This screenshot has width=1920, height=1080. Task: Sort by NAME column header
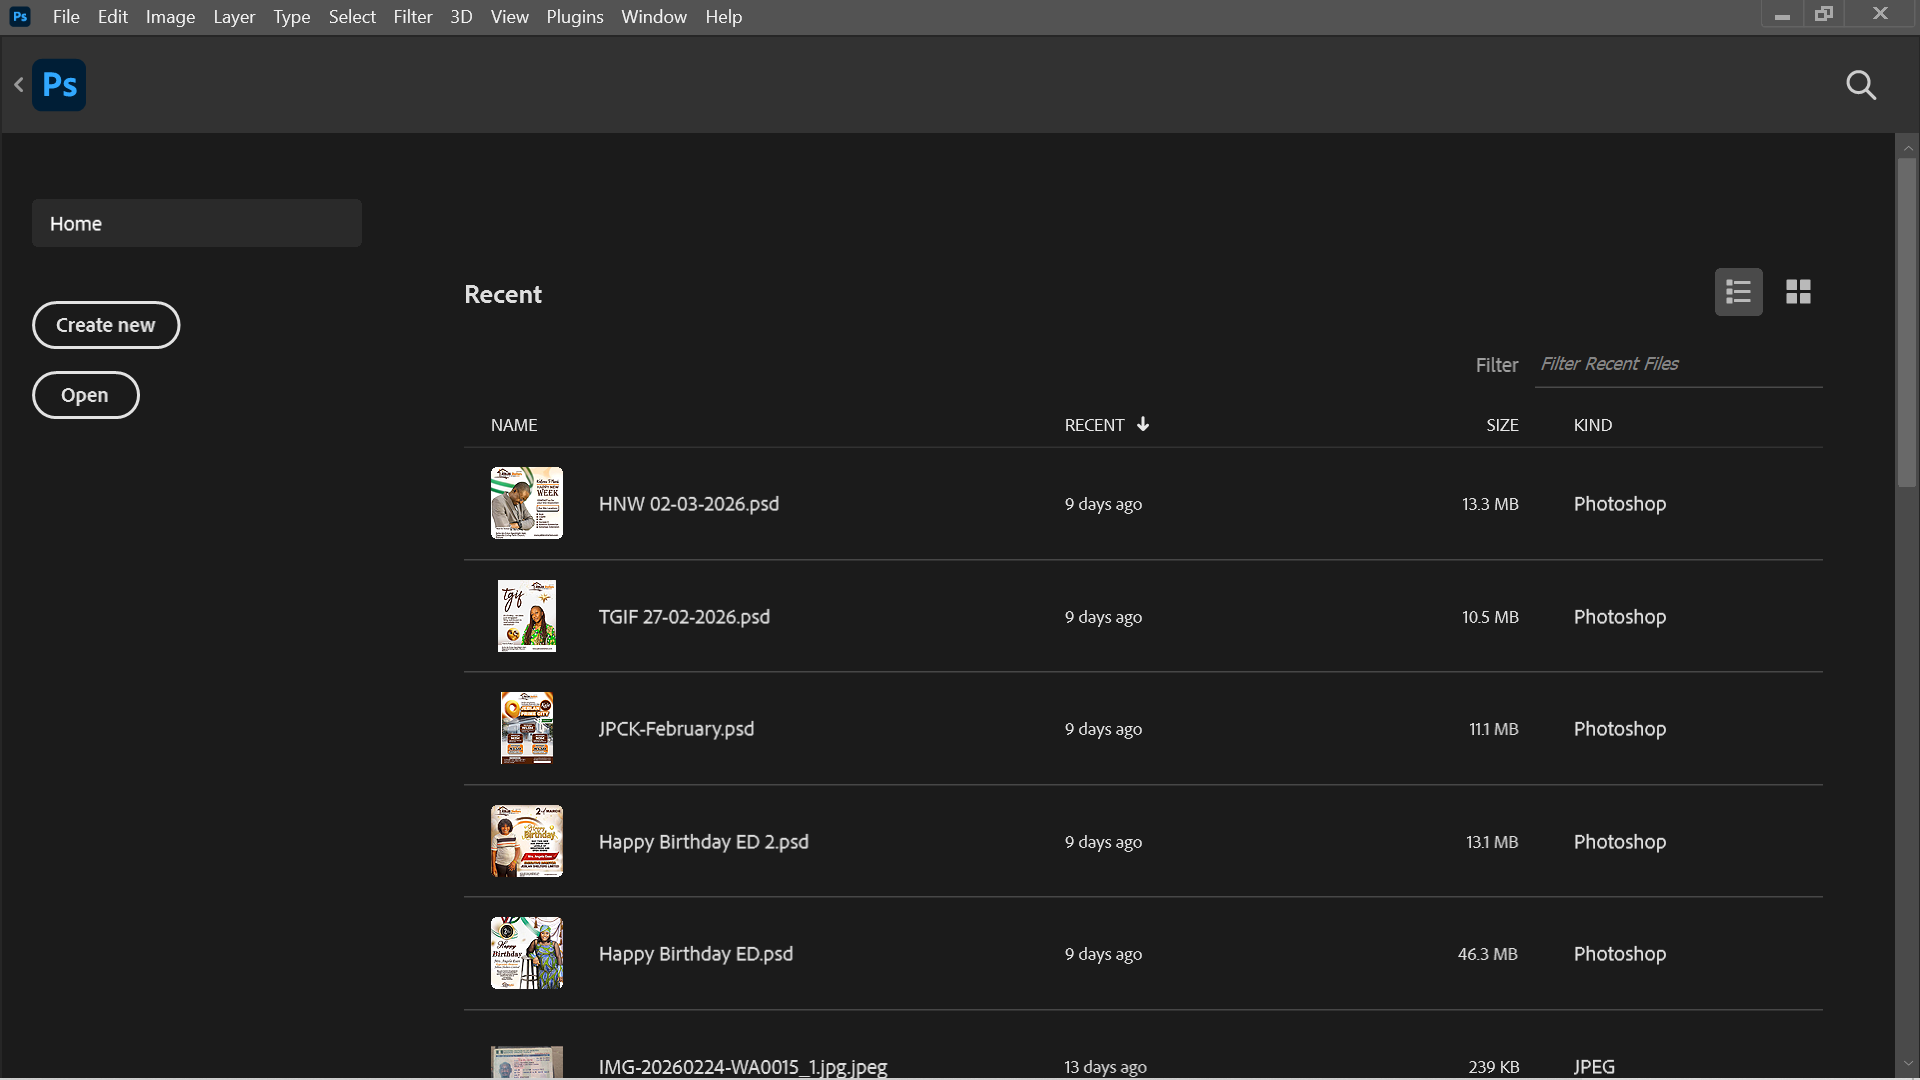click(x=514, y=425)
